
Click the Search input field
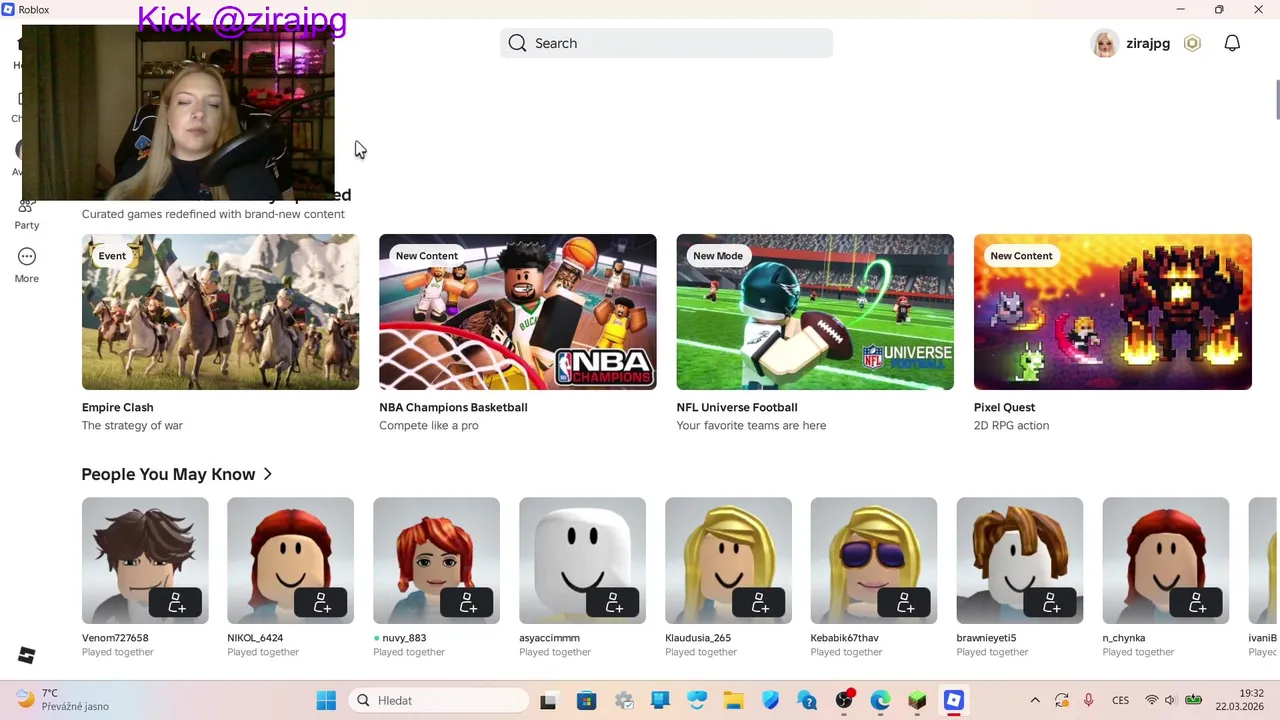(x=666, y=43)
